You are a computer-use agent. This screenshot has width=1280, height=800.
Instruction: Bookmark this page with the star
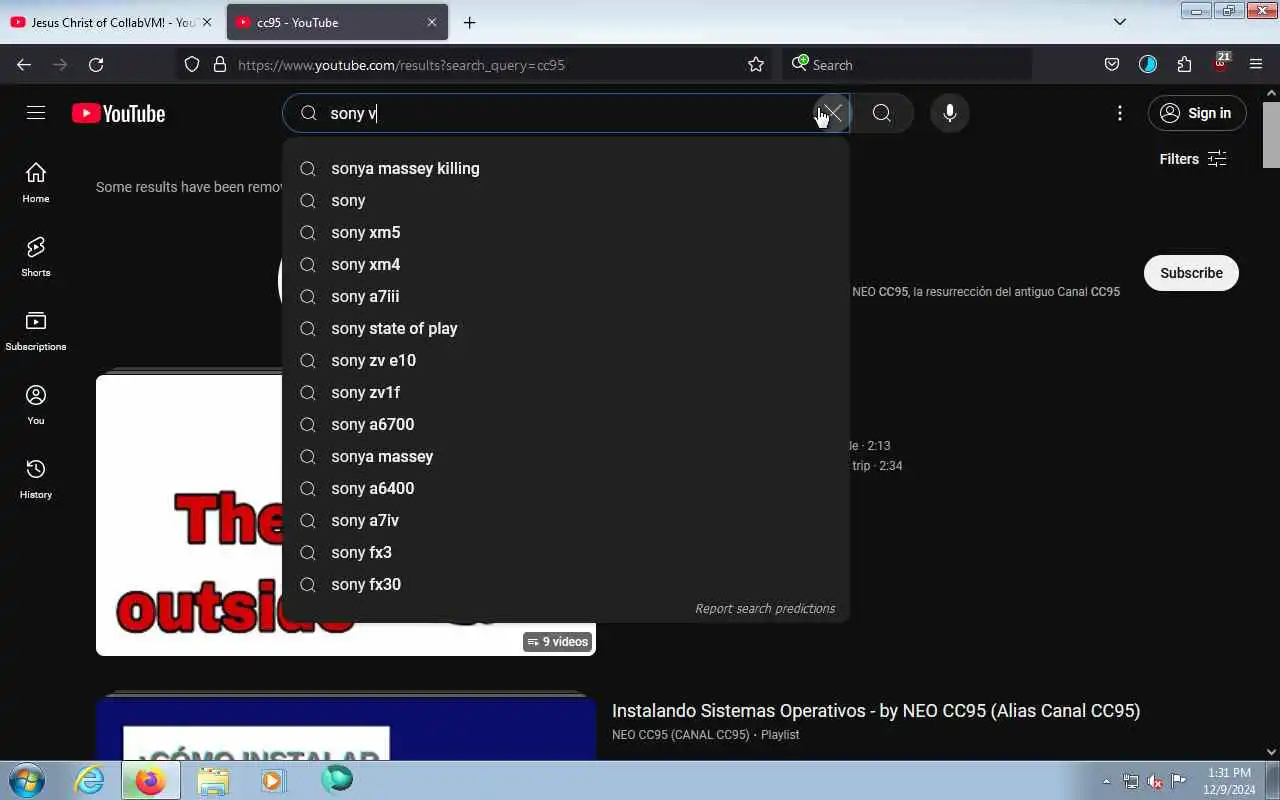[x=756, y=65]
